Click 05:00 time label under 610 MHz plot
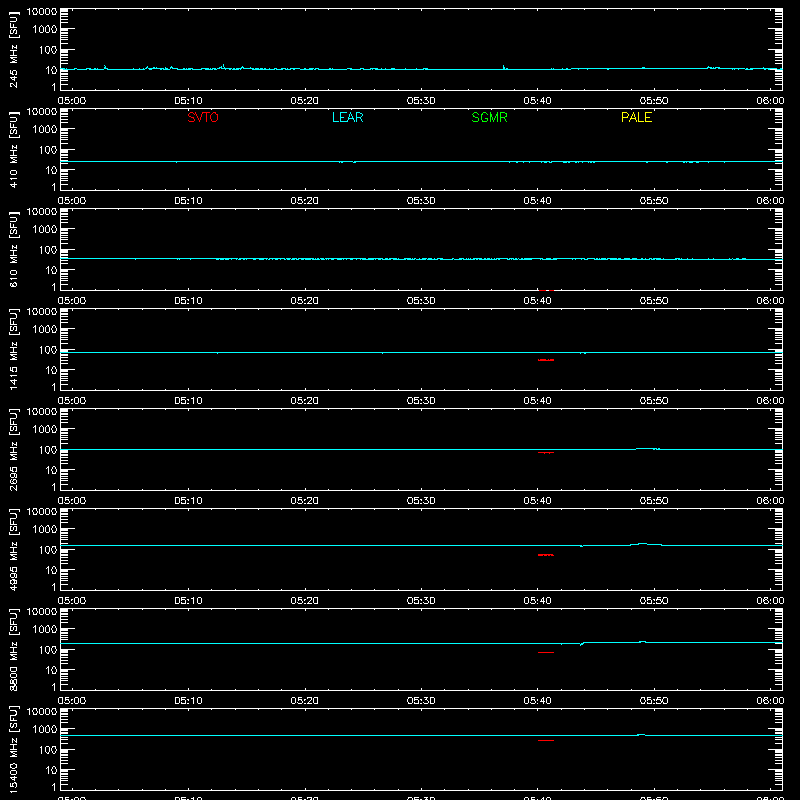 [x=72, y=301]
